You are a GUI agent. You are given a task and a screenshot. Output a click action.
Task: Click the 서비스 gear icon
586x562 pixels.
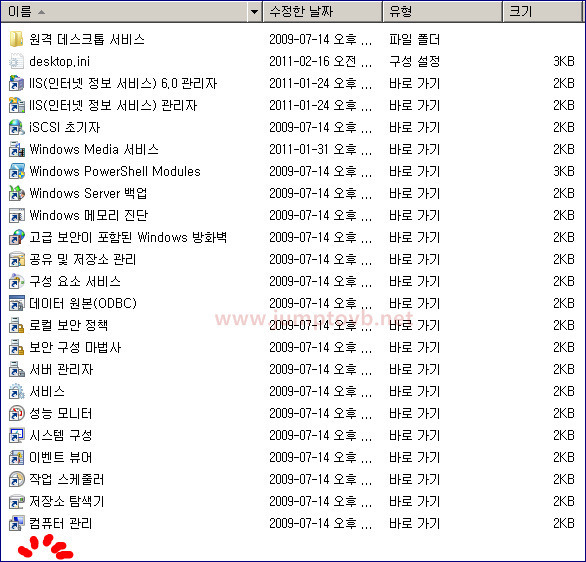click(16, 392)
